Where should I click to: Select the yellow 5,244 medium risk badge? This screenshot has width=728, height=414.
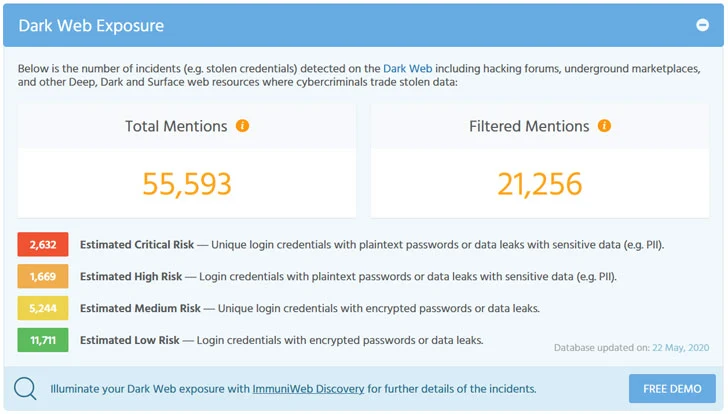pos(43,308)
